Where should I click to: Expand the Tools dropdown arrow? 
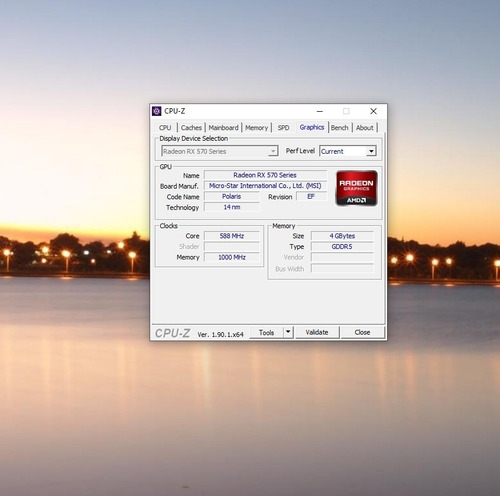pos(288,332)
